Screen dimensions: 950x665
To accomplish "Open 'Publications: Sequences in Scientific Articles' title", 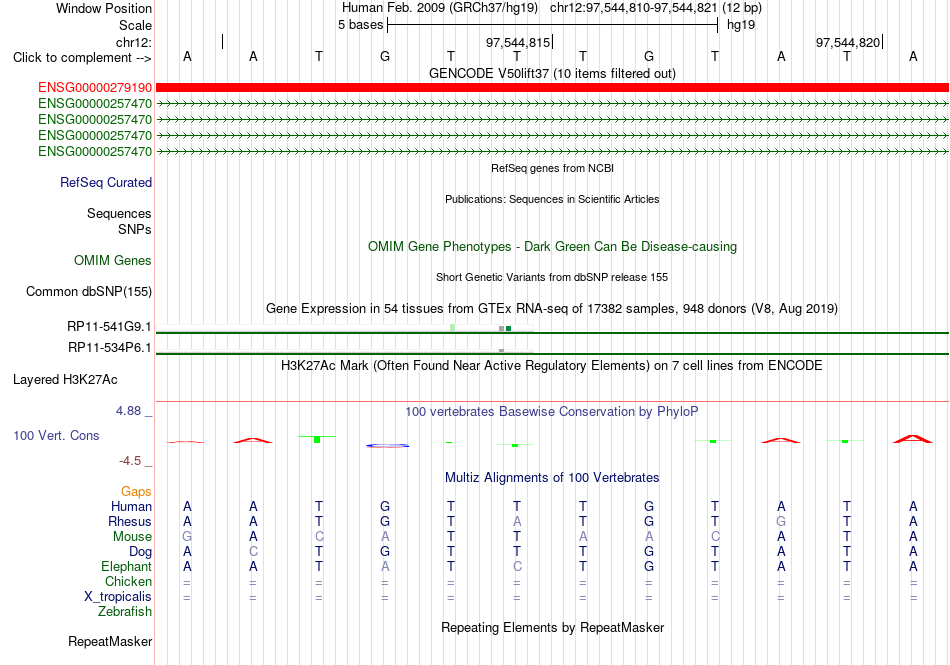I will coord(552,199).
